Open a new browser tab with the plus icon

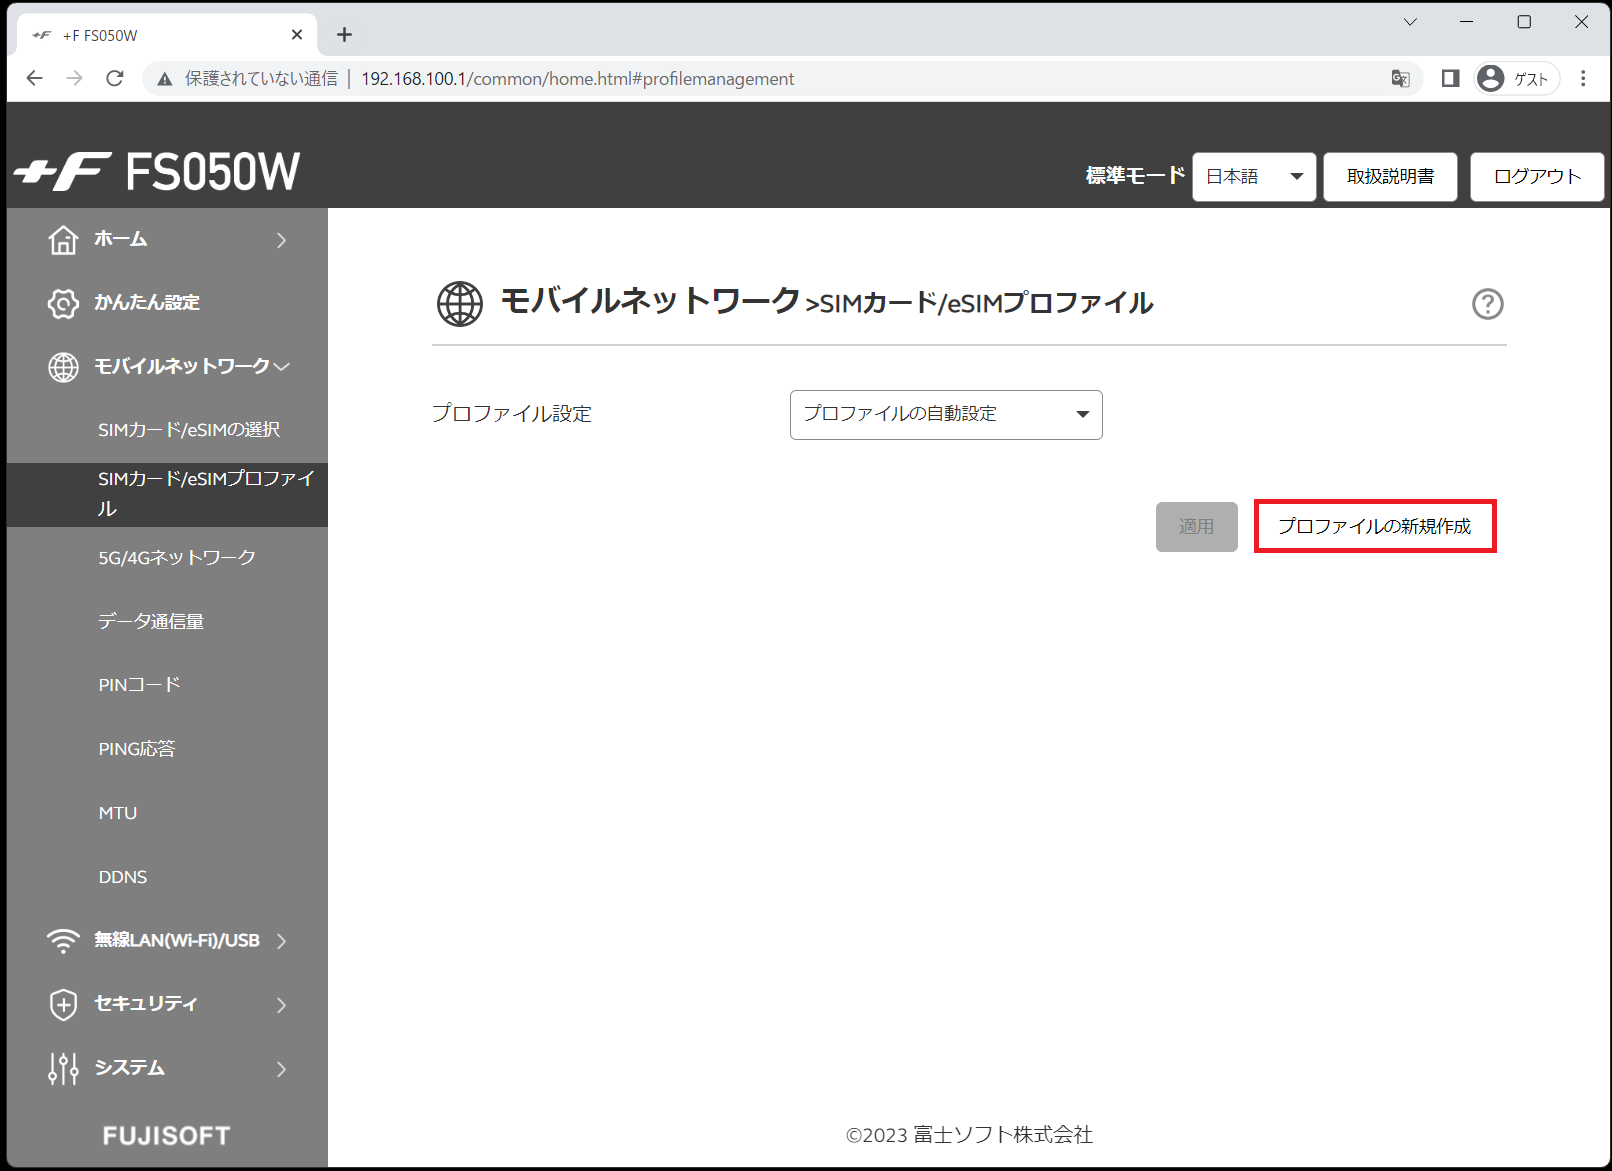click(x=345, y=35)
